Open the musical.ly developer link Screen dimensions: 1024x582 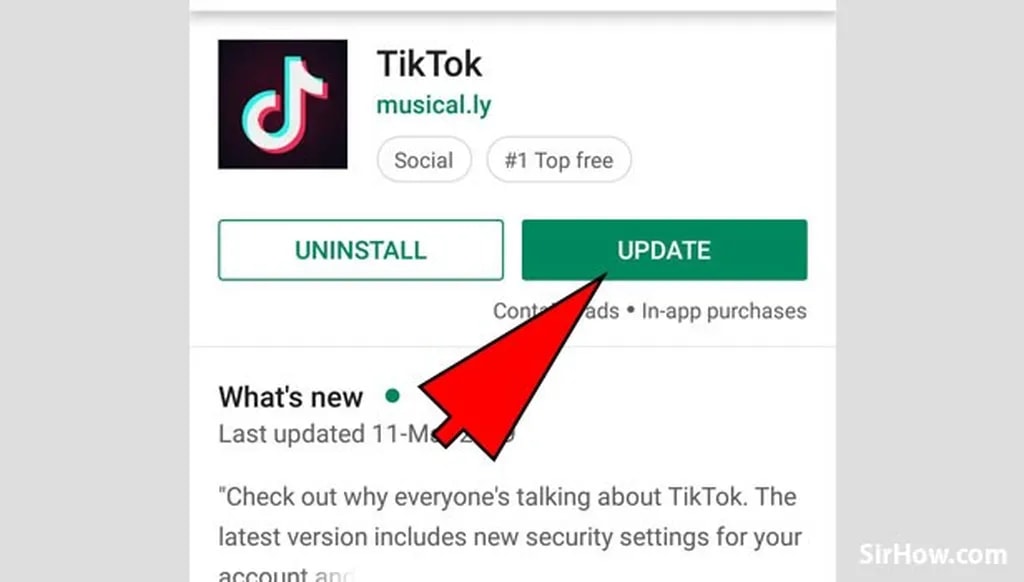coord(434,105)
